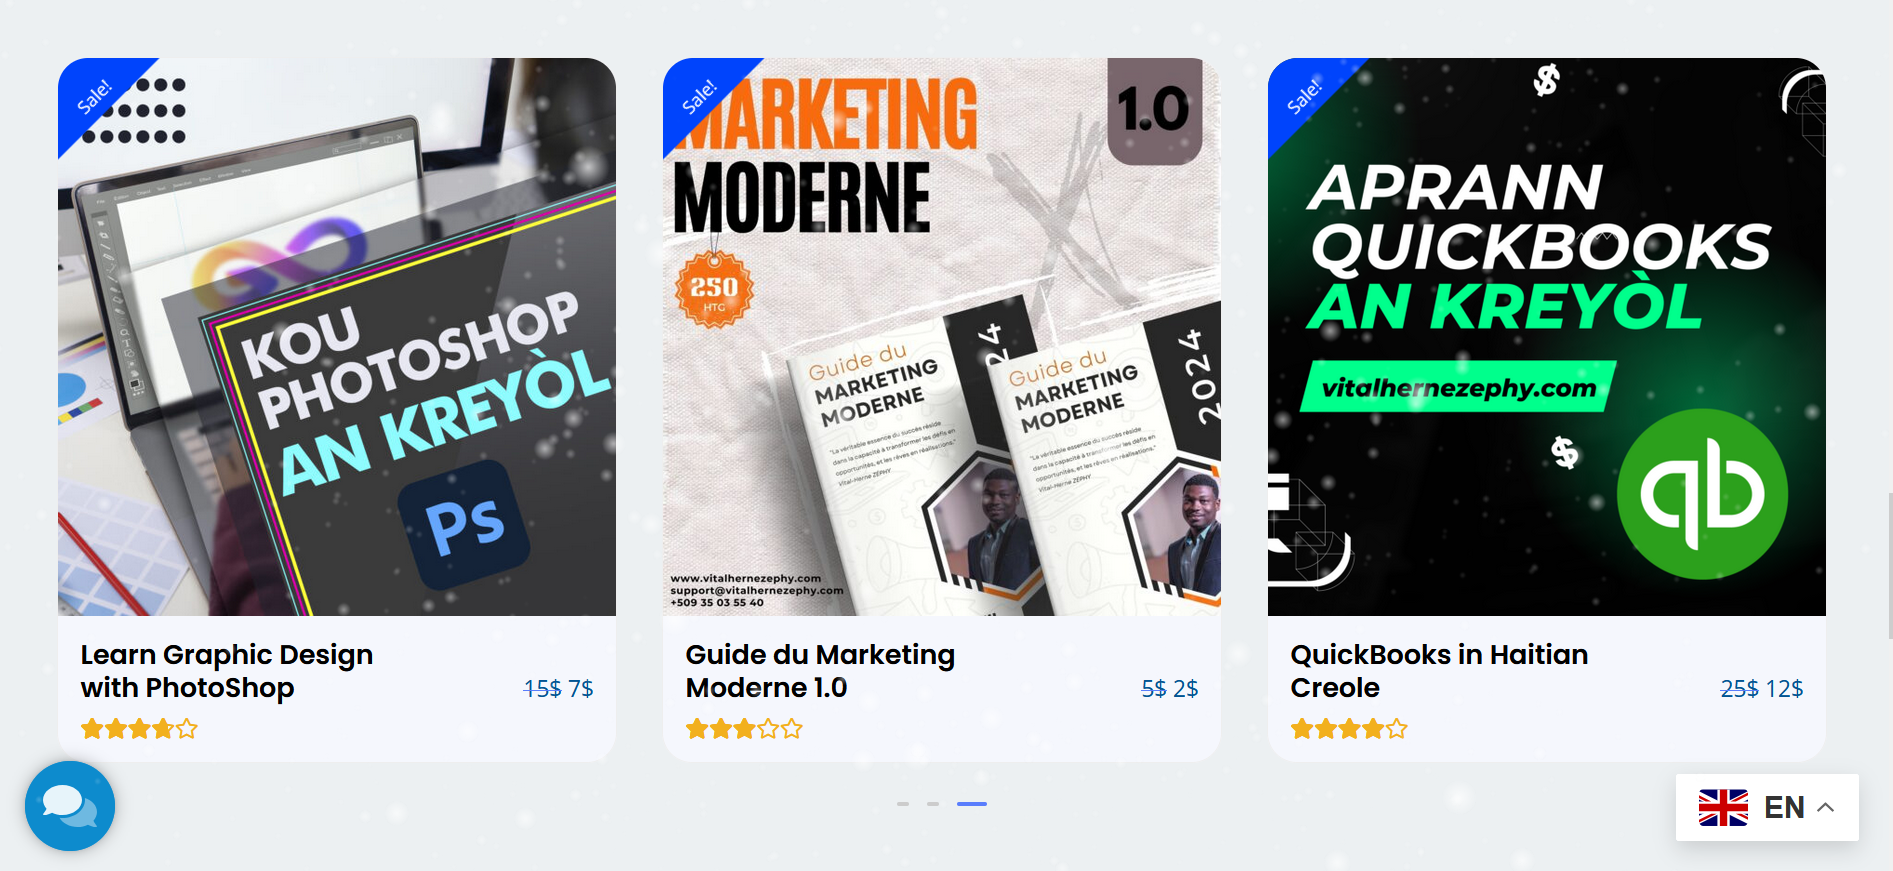Click the 250 HTG orange price seal

tap(714, 290)
